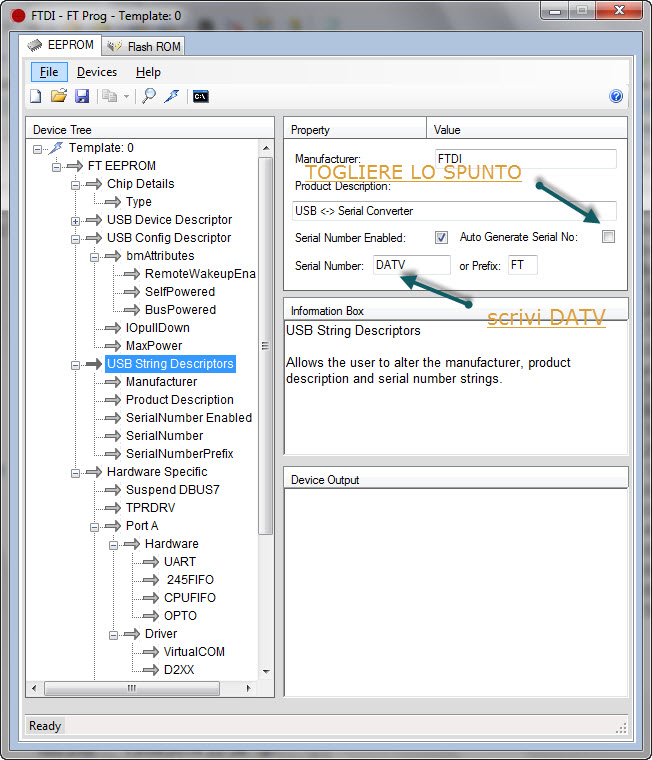This screenshot has width=652, height=760.
Task: Collapse the USB String Descriptors node
Action: [x=75, y=365]
